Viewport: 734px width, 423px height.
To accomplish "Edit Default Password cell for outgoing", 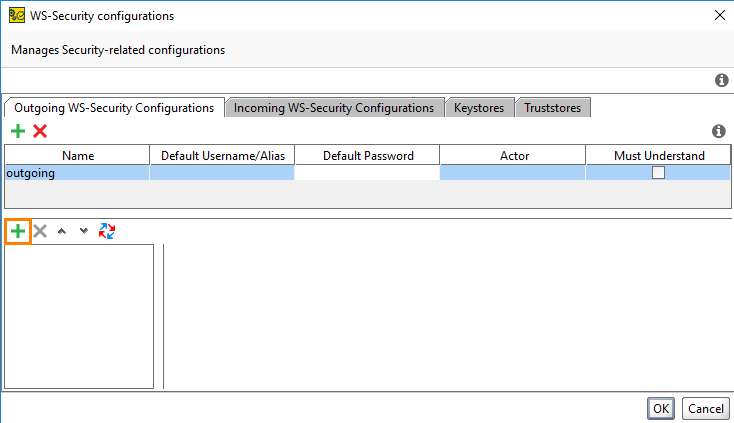I will (367, 173).
